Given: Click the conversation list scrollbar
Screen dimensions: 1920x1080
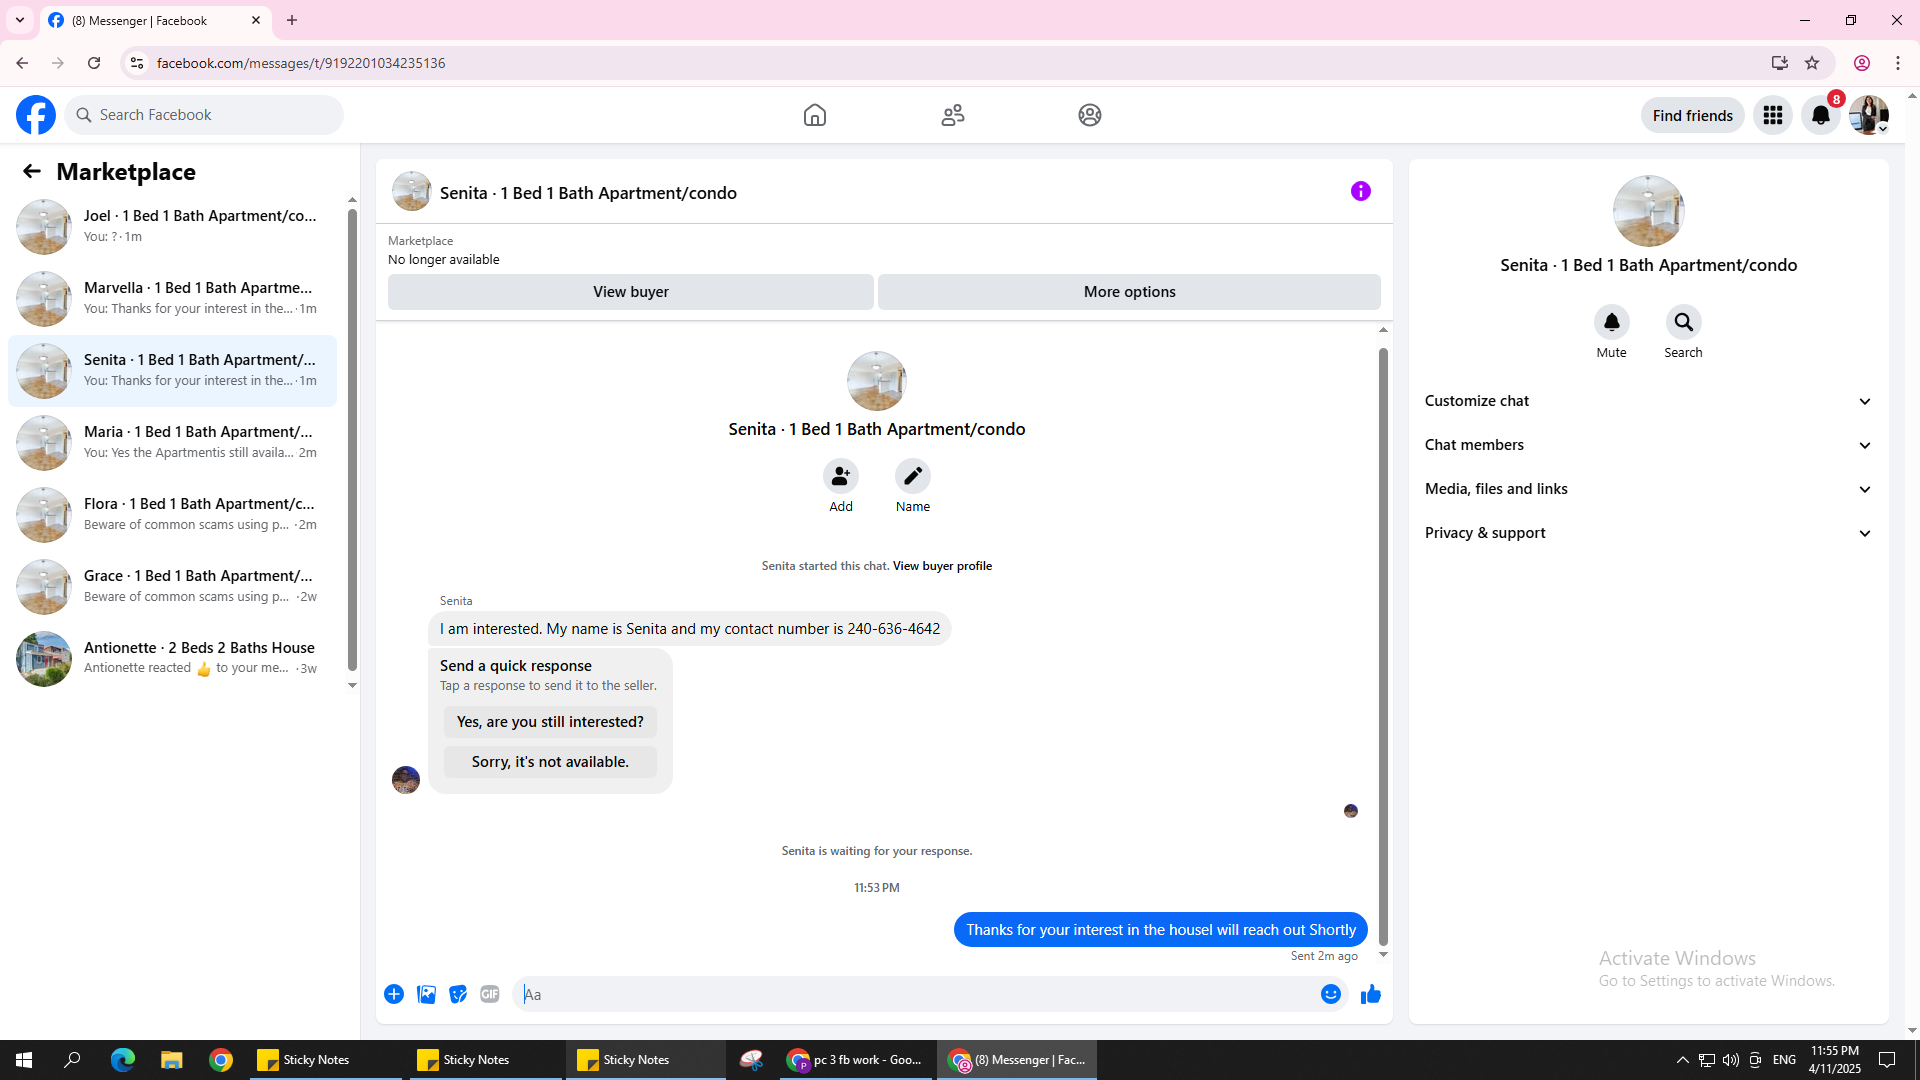Looking at the screenshot, I should click(x=352, y=440).
